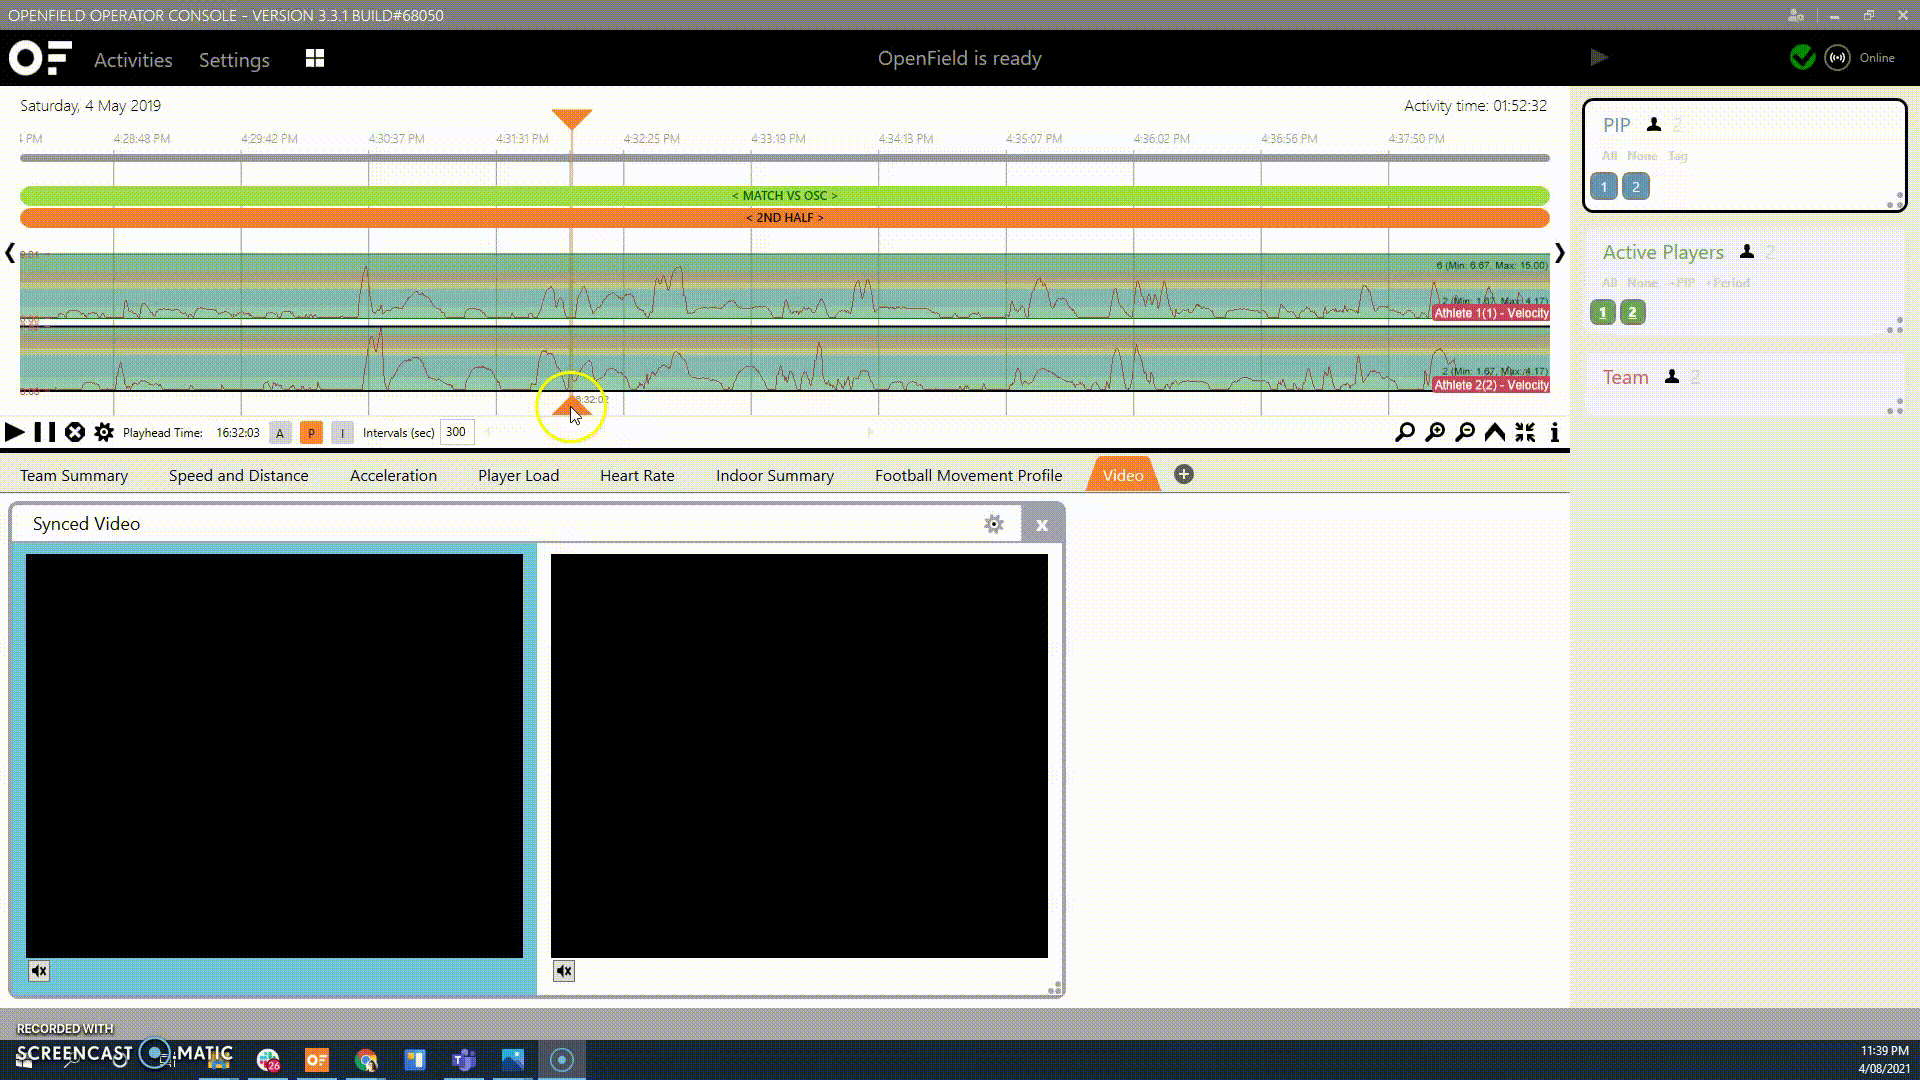Click the orange playhead marker above timeline
Image resolution: width=1920 pixels, height=1080 pixels.
(x=572, y=119)
